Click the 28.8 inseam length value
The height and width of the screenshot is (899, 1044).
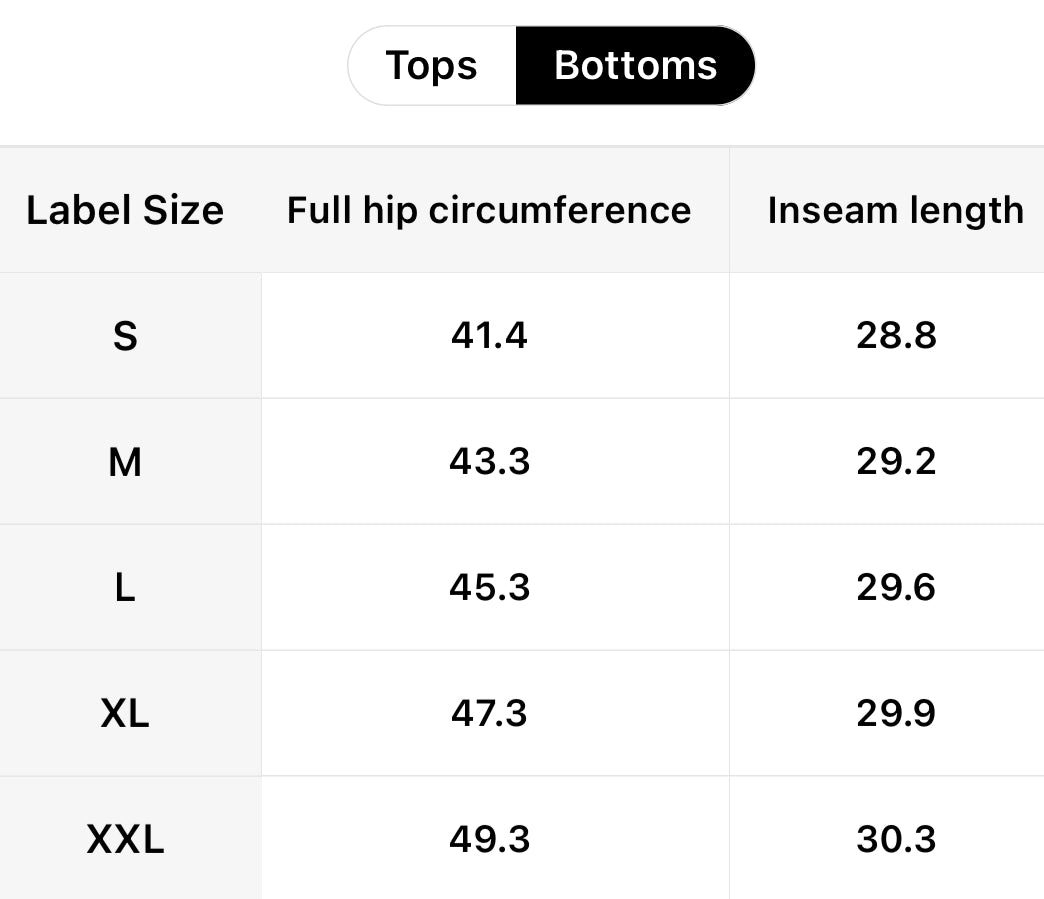click(x=896, y=336)
